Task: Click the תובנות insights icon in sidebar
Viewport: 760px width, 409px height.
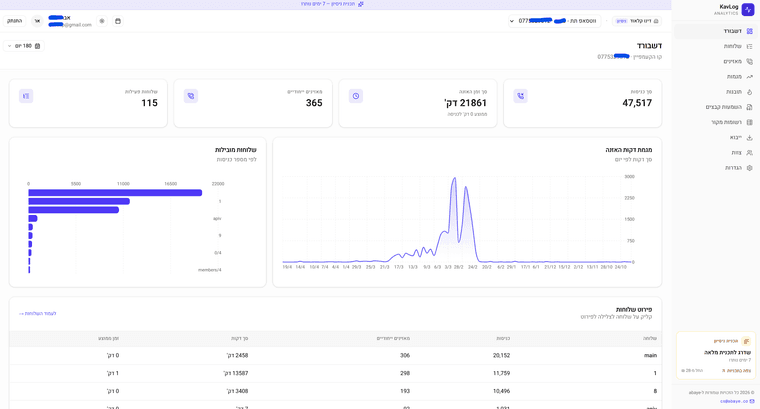Action: click(749, 92)
